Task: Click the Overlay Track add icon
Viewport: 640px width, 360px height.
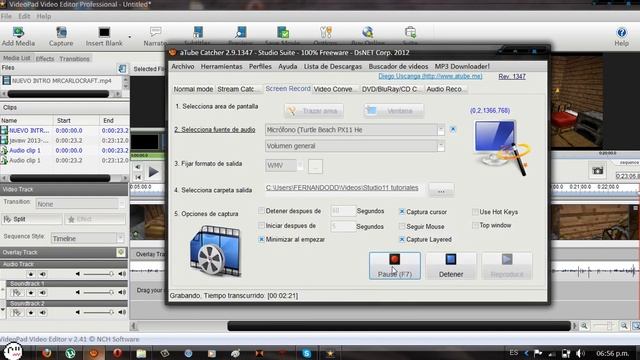Action: click(x=121, y=252)
